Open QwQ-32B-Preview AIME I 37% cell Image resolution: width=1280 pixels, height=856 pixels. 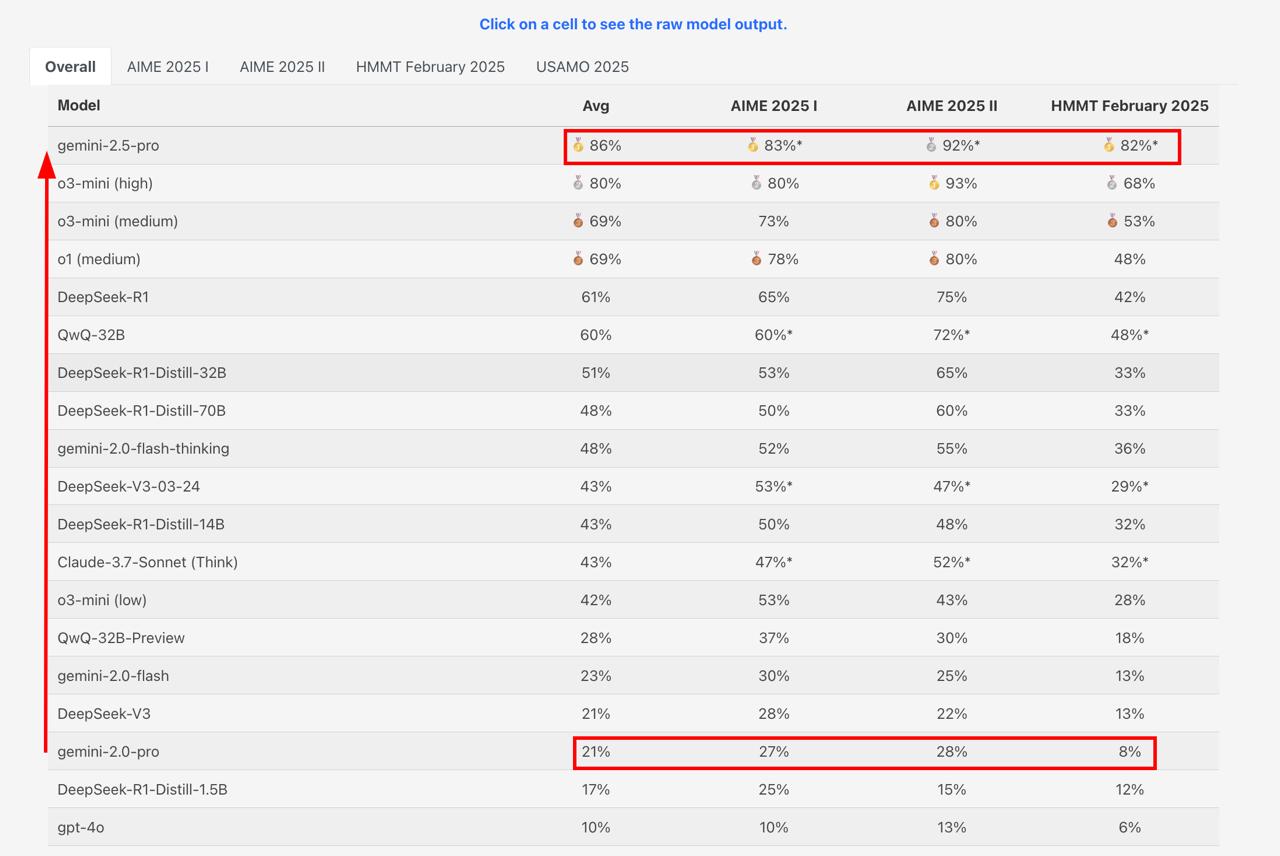[x=774, y=638]
